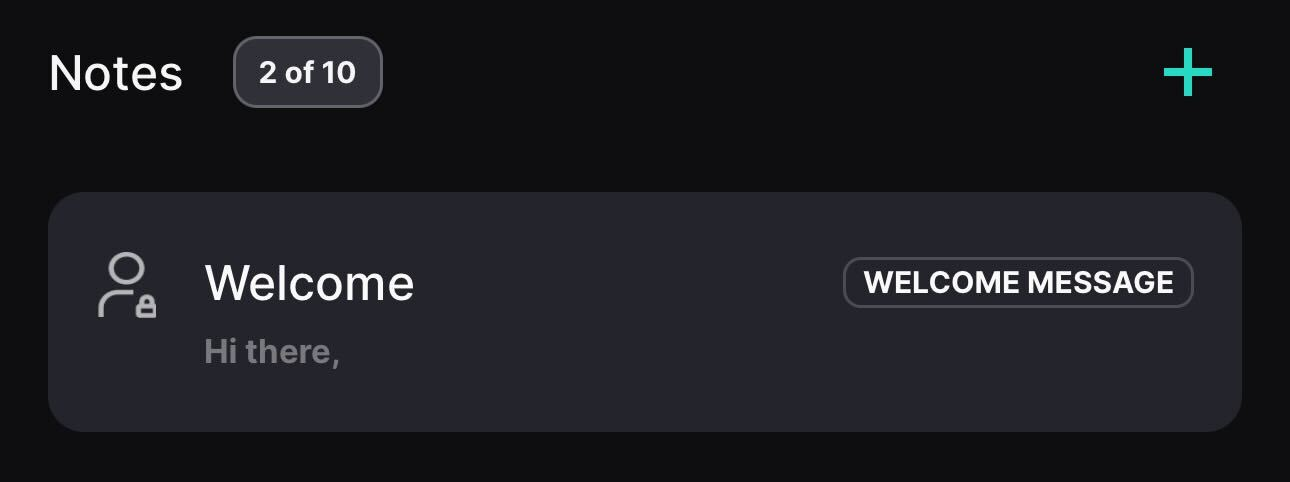Select the Notes heading
The height and width of the screenshot is (482, 1290).
[116, 73]
